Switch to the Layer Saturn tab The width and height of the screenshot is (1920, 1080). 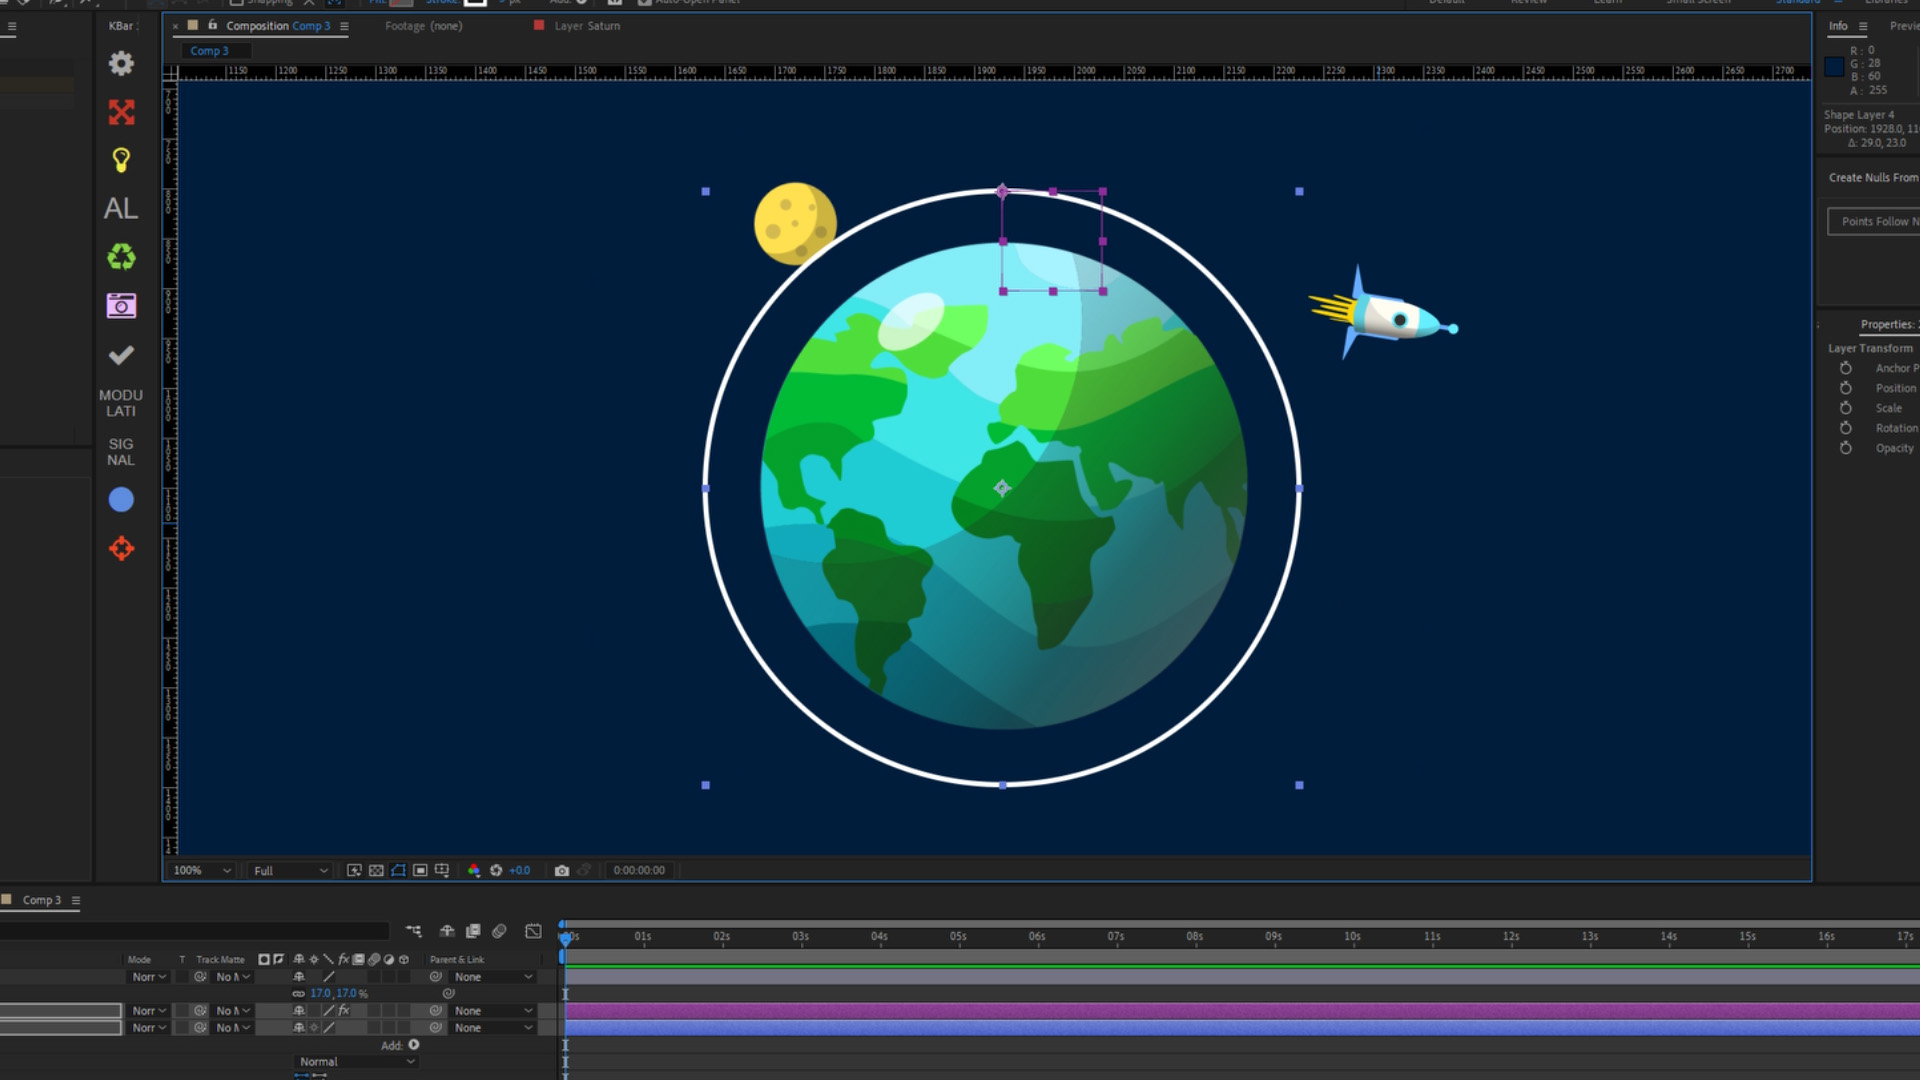(586, 26)
